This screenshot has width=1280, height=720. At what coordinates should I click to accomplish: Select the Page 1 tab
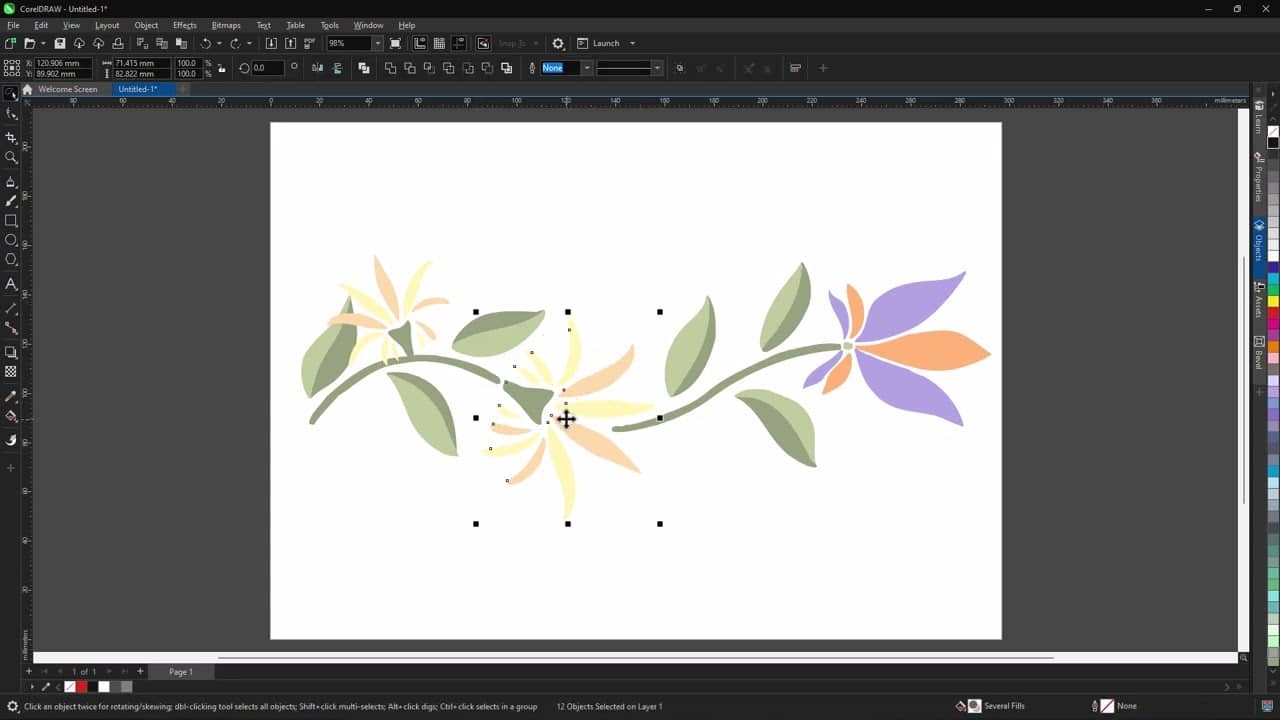(181, 672)
